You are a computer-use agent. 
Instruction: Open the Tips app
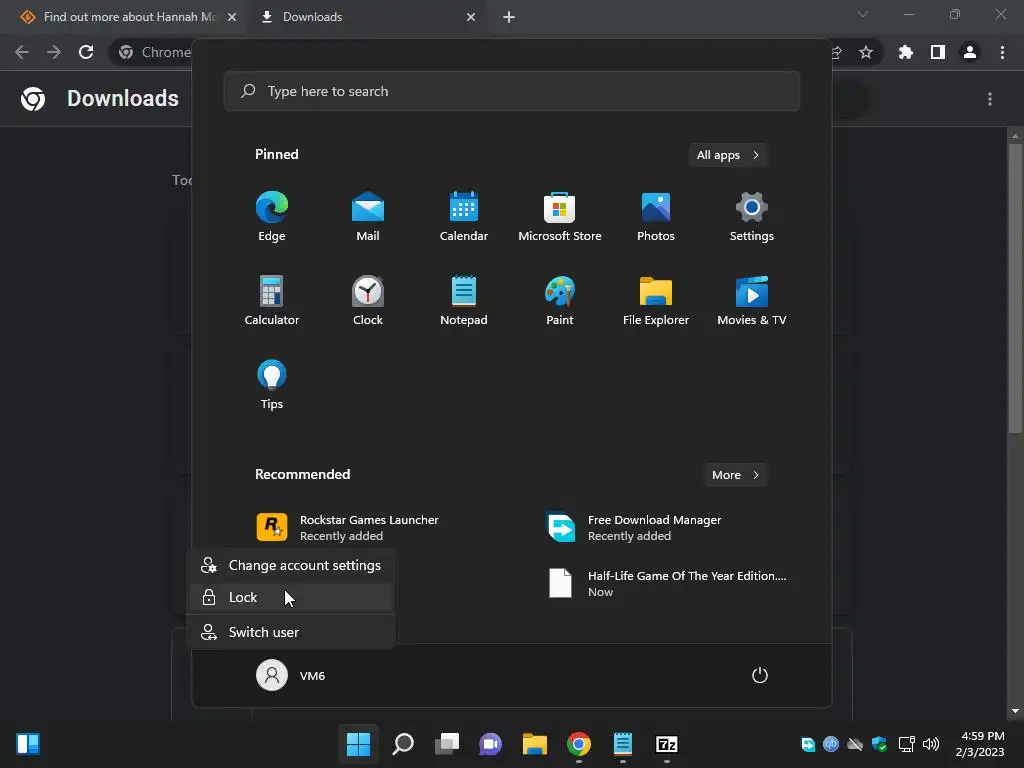pyautogui.click(x=272, y=385)
